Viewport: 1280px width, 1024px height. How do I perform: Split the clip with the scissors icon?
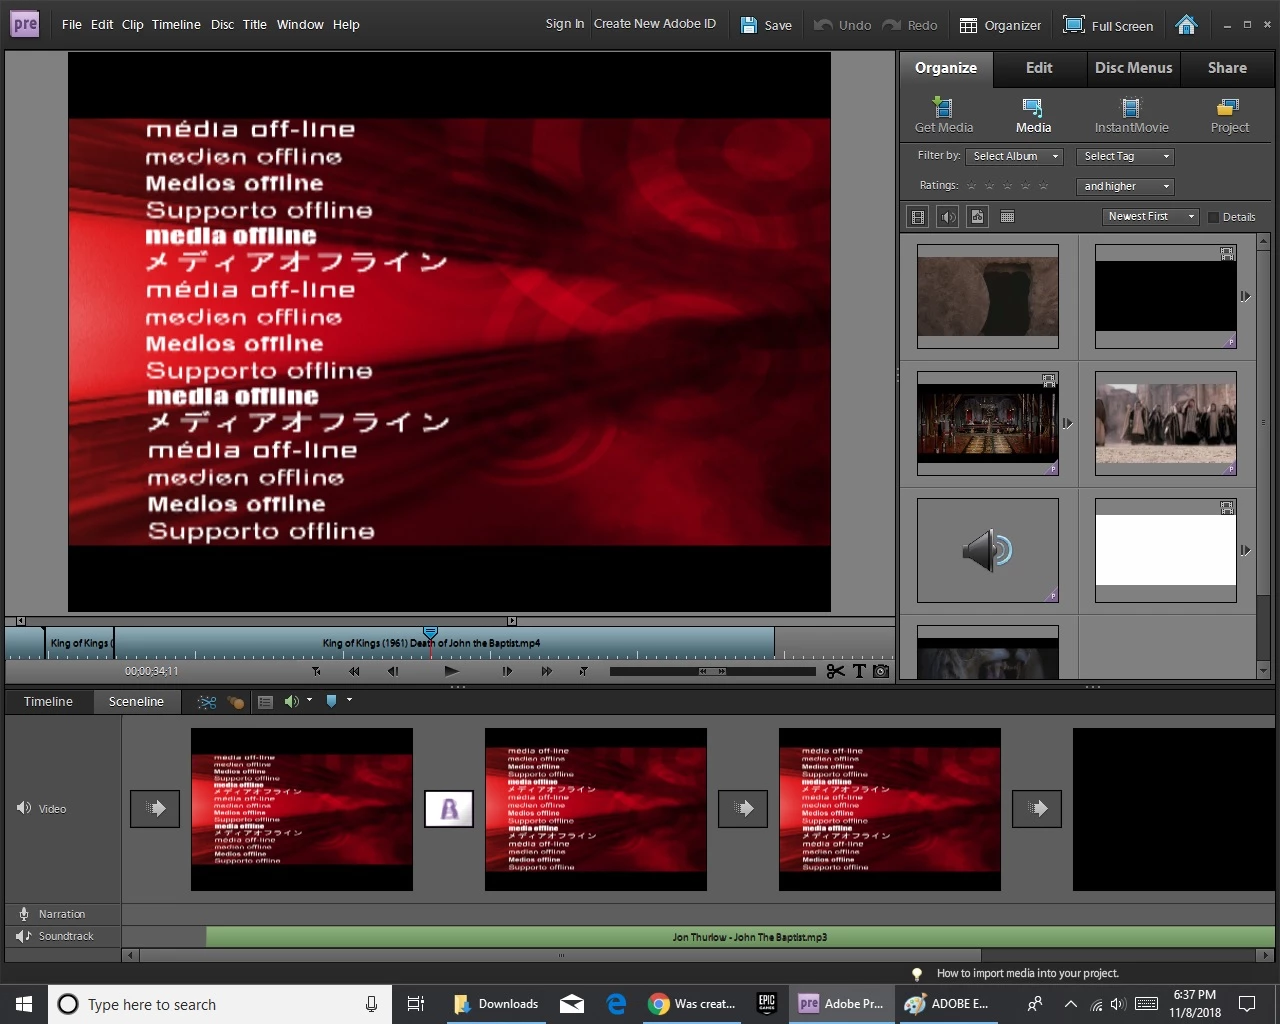(835, 671)
